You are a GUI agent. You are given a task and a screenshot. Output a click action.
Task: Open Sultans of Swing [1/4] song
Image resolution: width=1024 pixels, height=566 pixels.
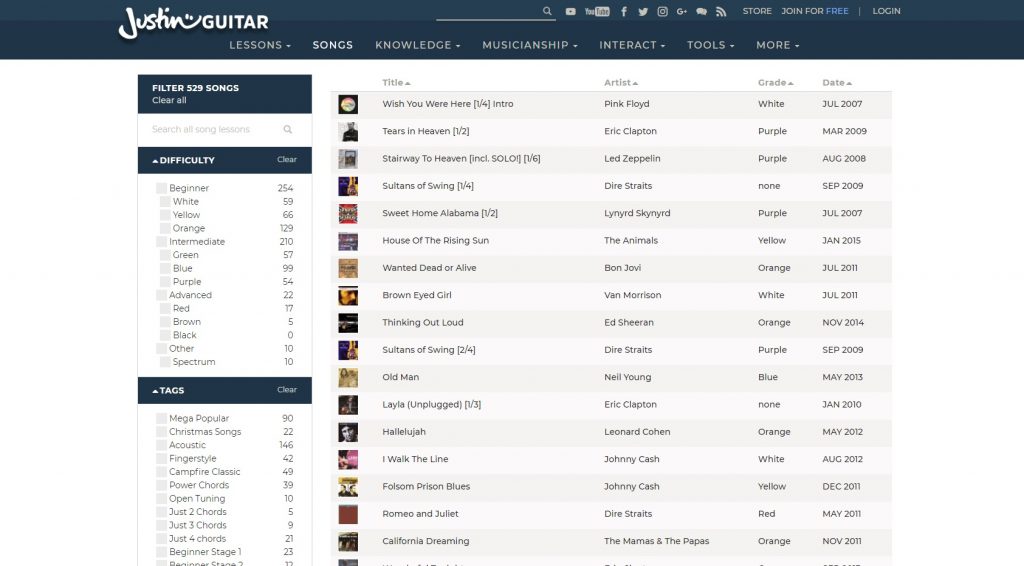click(428, 186)
